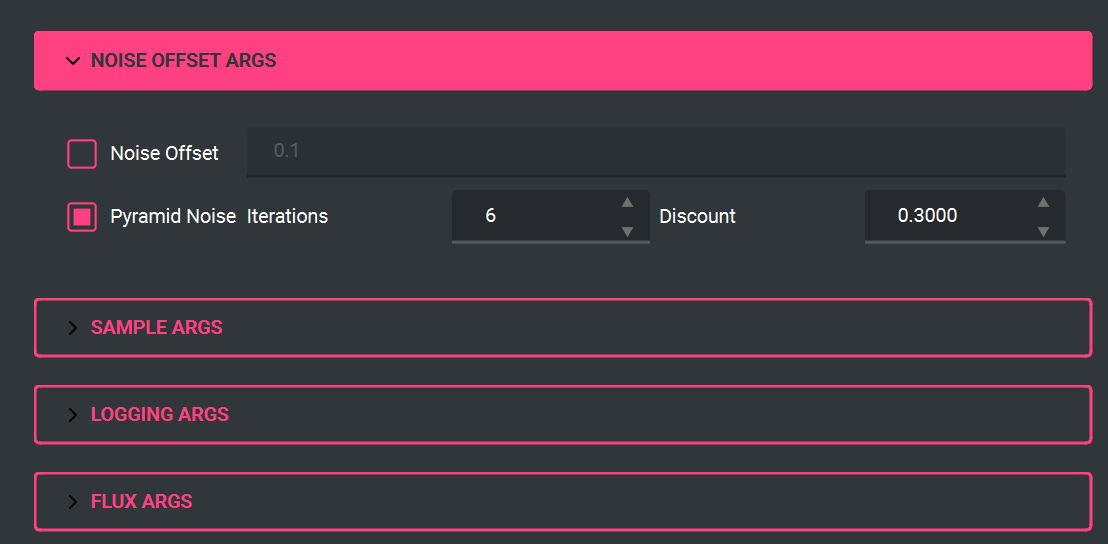Disable the Pyramid Noise checkbox
1108x544 pixels.
(82, 216)
